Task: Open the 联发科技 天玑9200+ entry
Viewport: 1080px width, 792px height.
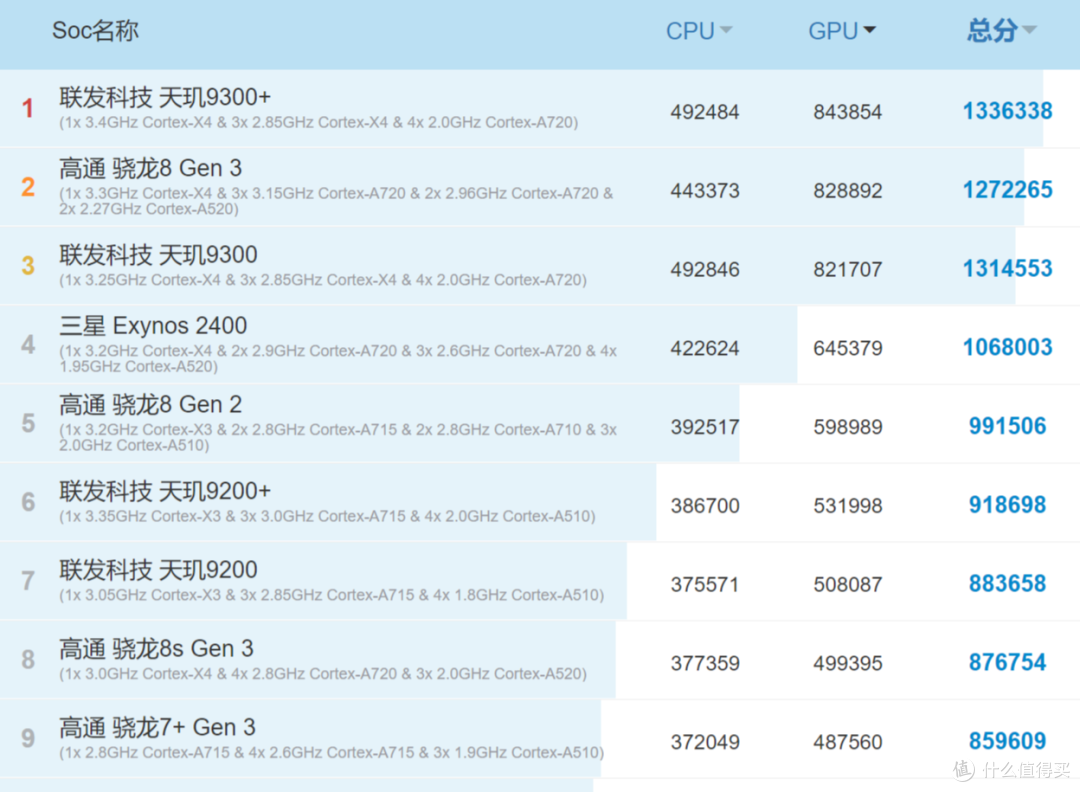Action: click(165, 492)
